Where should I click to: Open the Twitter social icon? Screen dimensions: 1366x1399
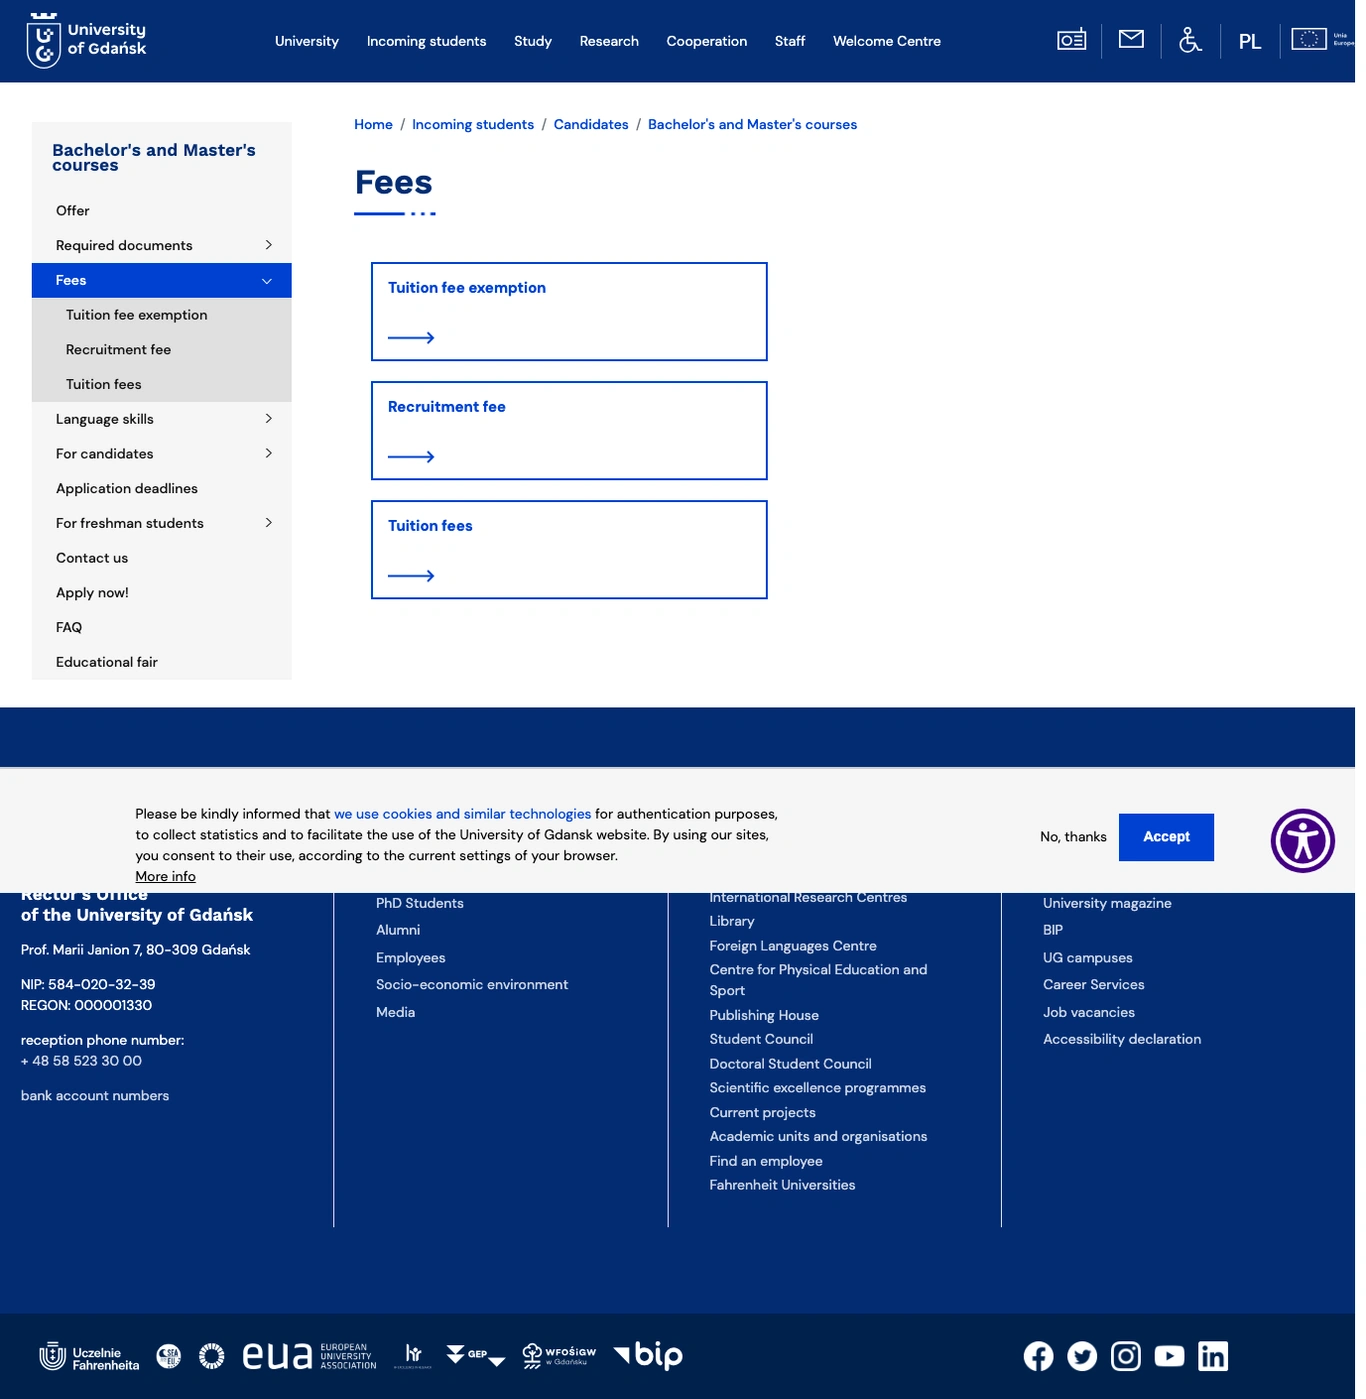(x=1082, y=1356)
